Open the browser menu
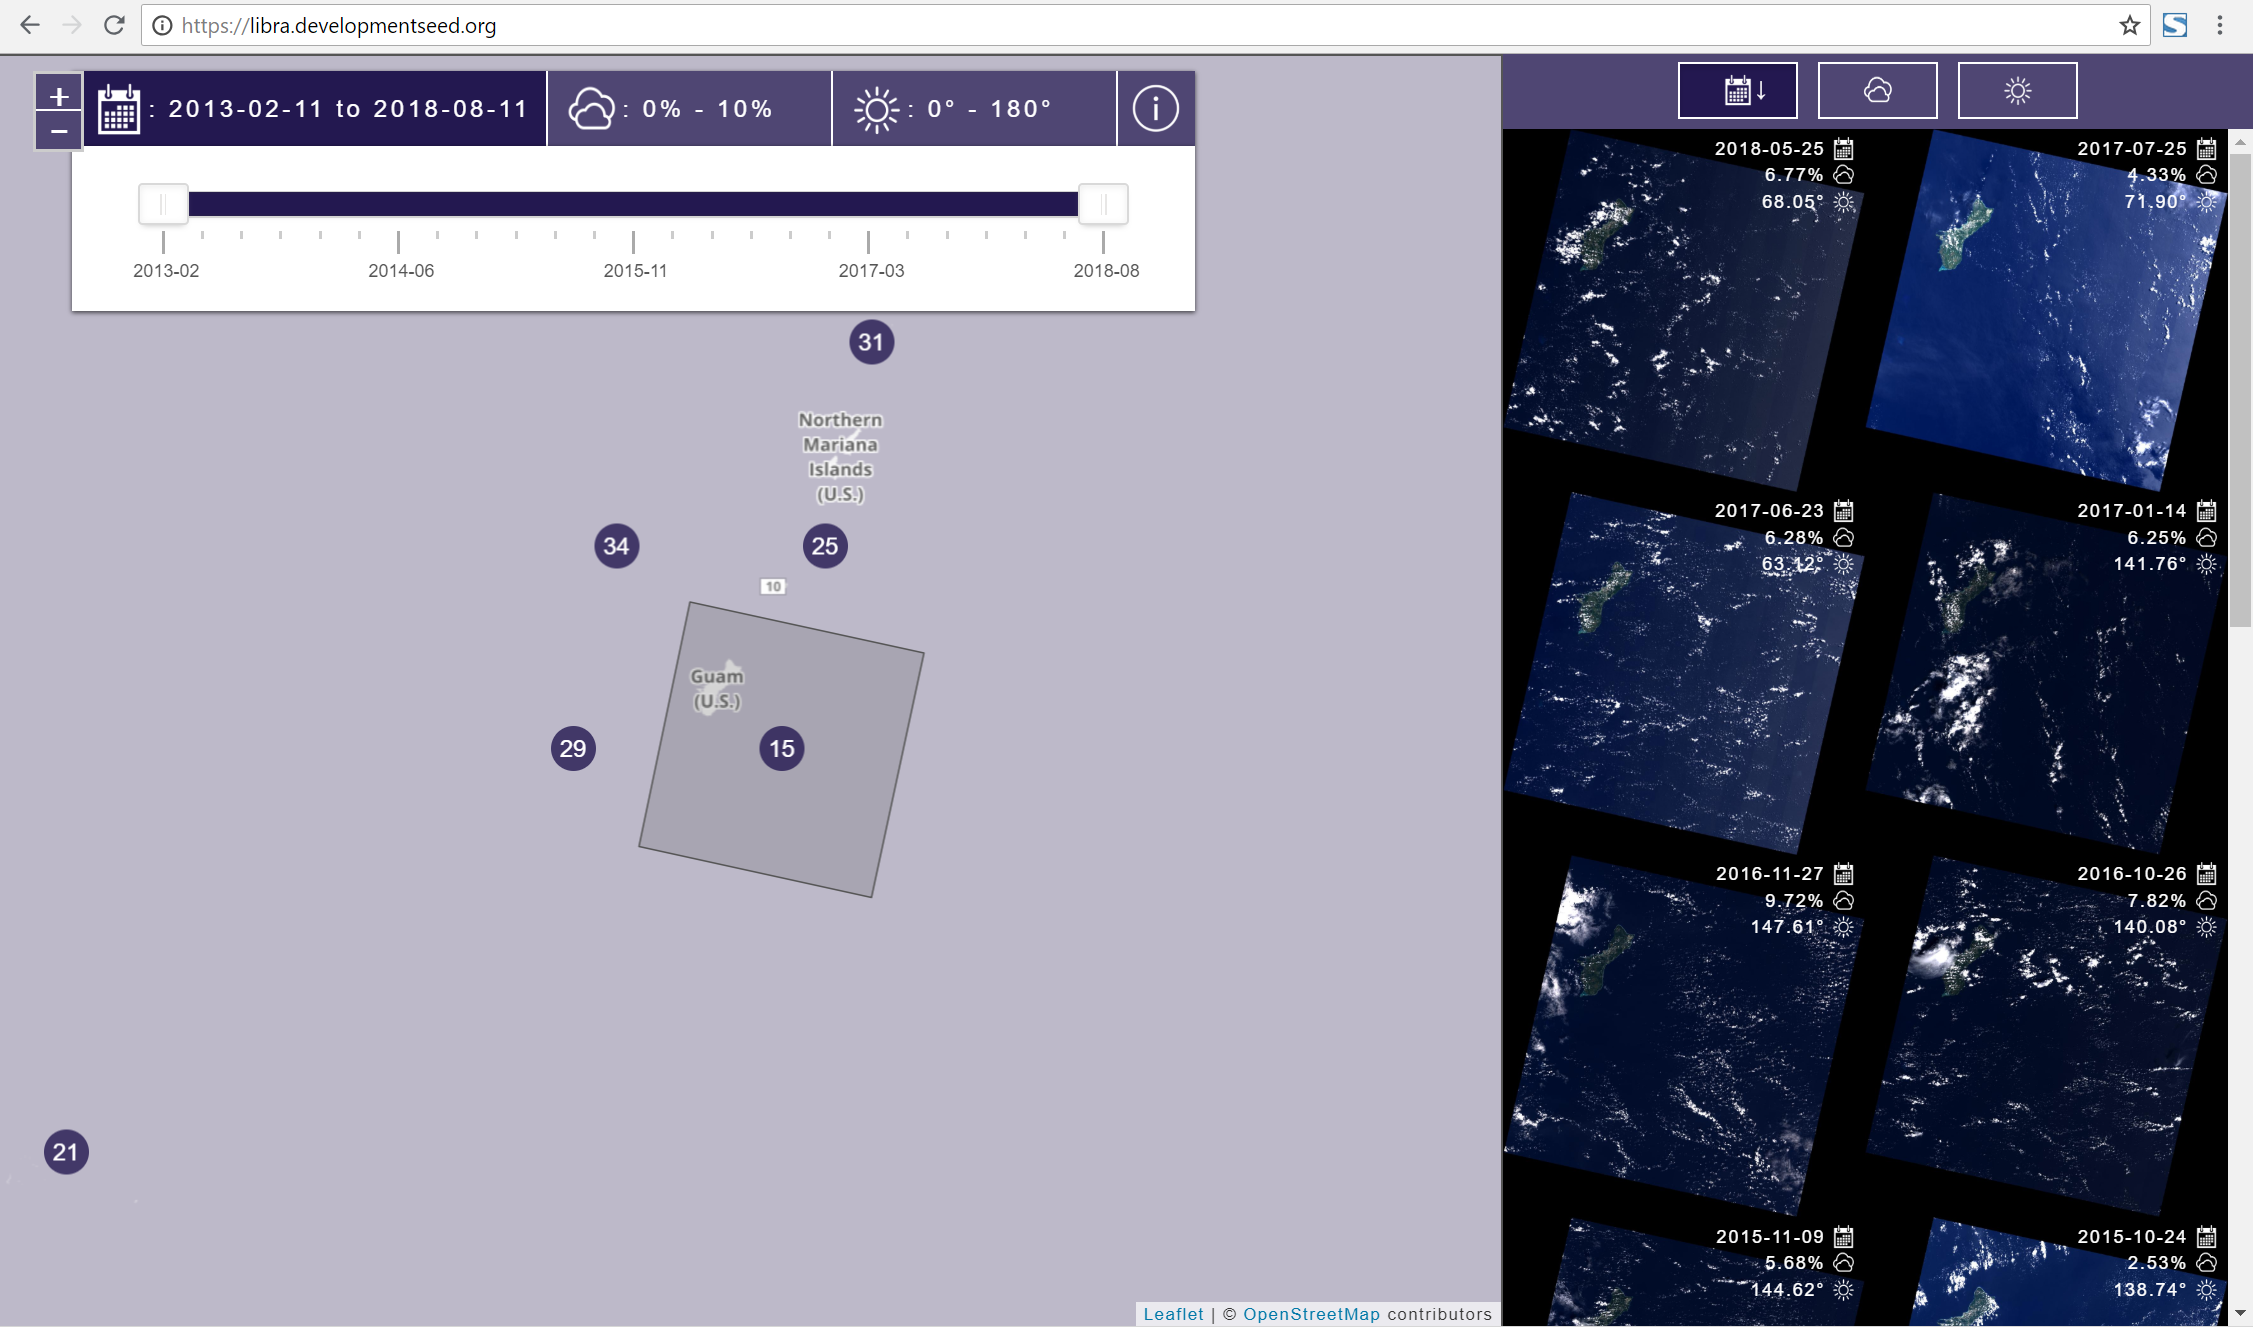Viewport: 2253px width, 1327px height. pyautogui.click(x=2220, y=25)
